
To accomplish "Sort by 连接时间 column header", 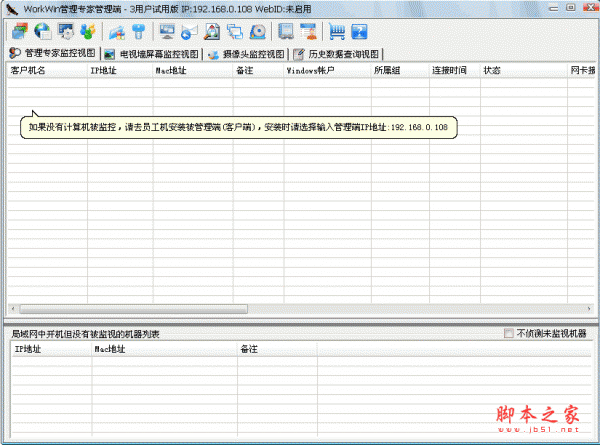I will [x=455, y=70].
